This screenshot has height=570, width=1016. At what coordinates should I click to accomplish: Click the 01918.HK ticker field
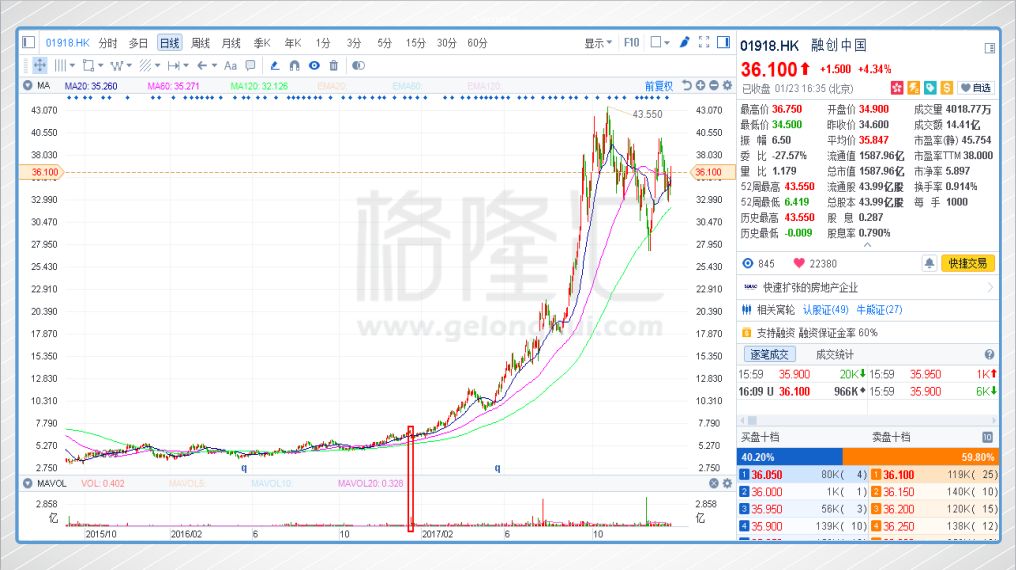(x=67, y=43)
